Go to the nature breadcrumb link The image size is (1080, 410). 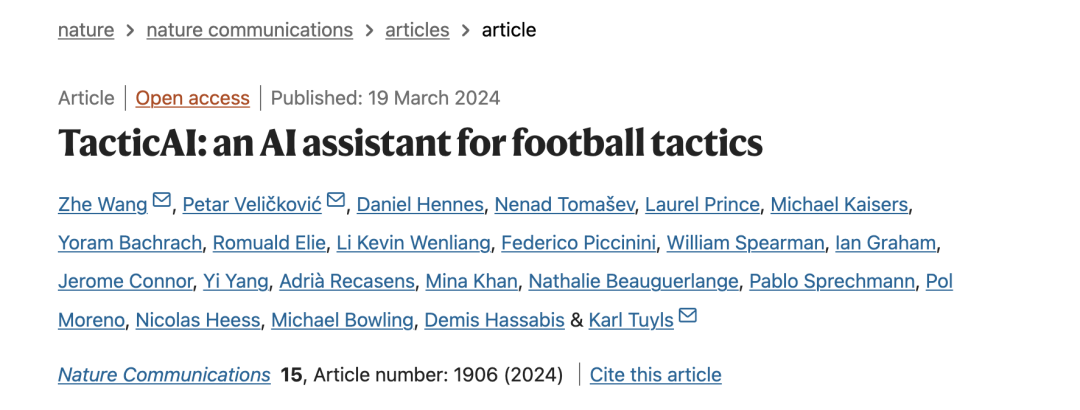[x=85, y=30]
